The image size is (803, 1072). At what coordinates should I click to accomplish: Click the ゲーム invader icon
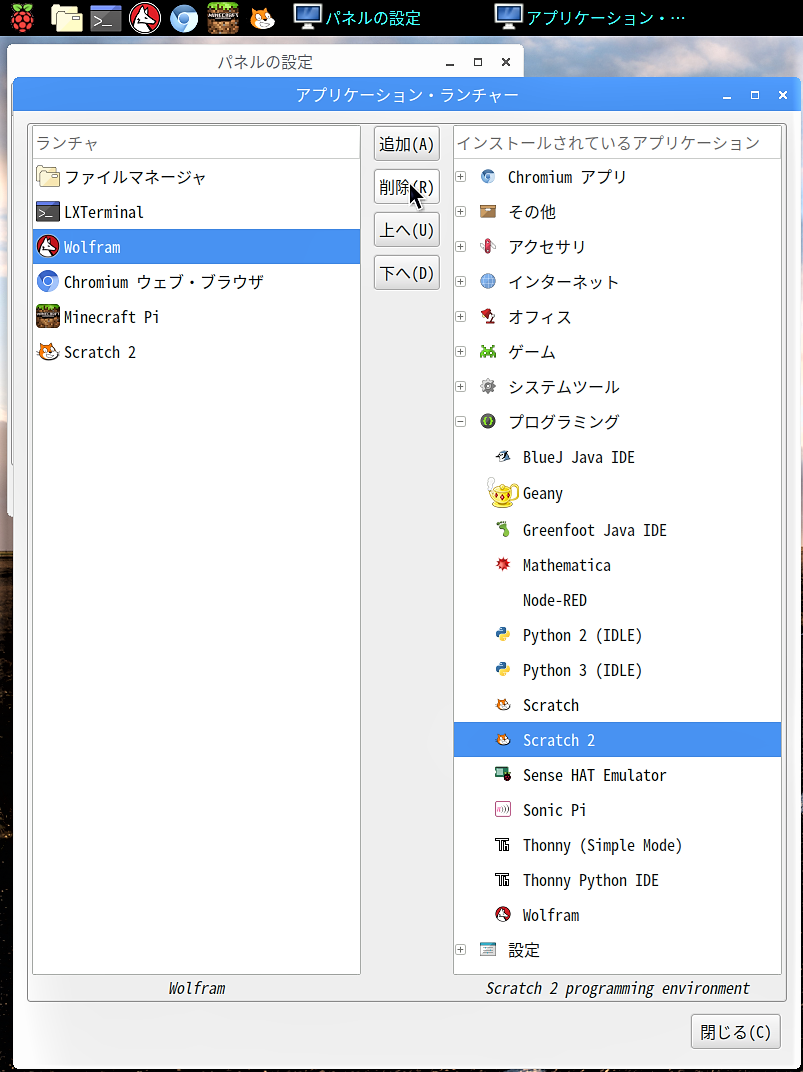coord(487,352)
